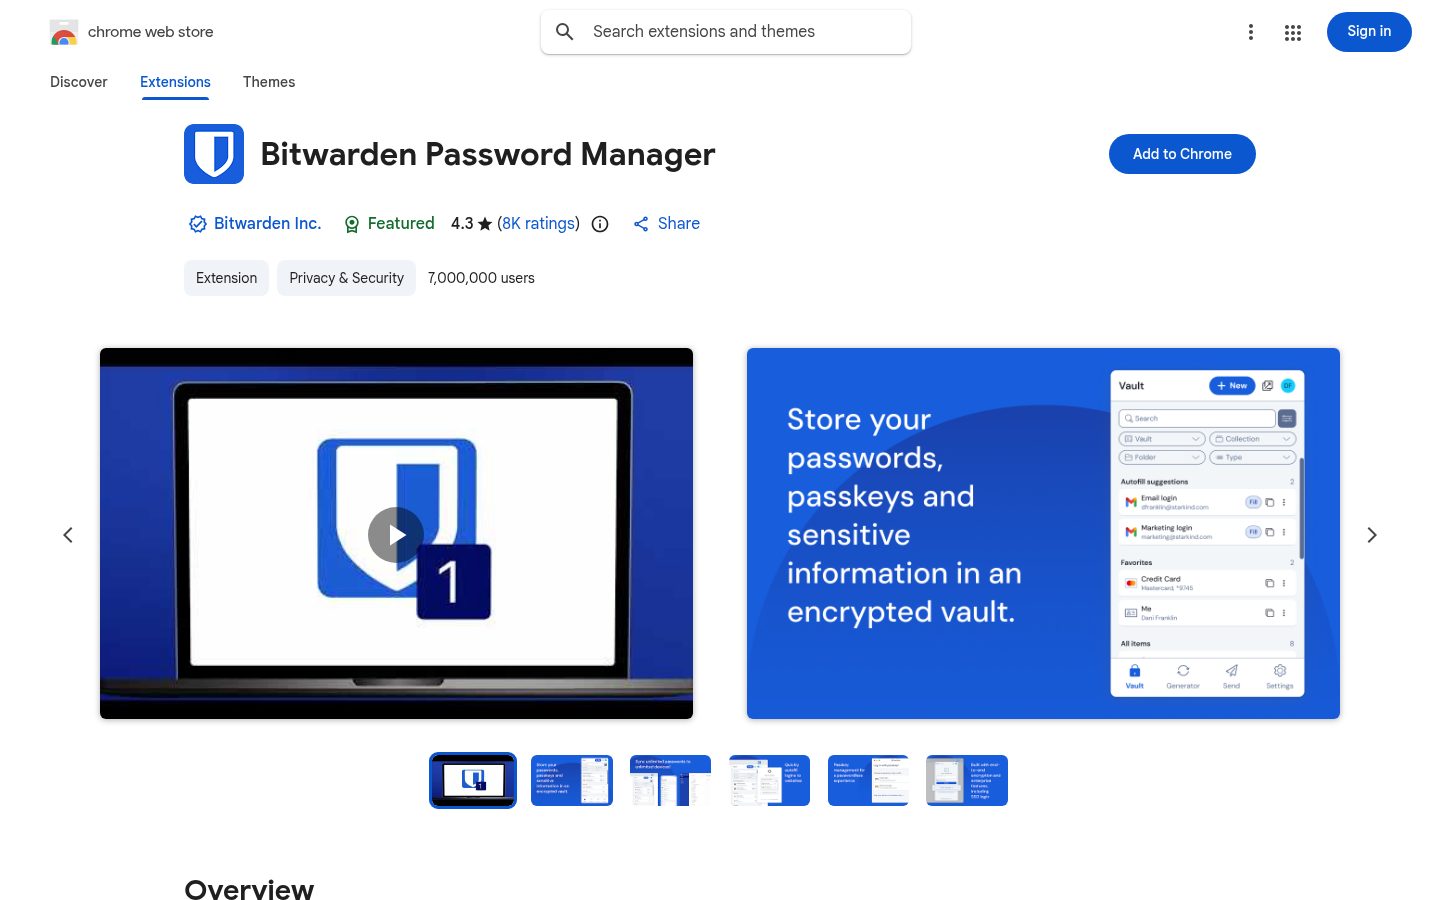Open the Bitwarden Inc. publisher link
Screen dimensions: 1440x900
point(267,223)
